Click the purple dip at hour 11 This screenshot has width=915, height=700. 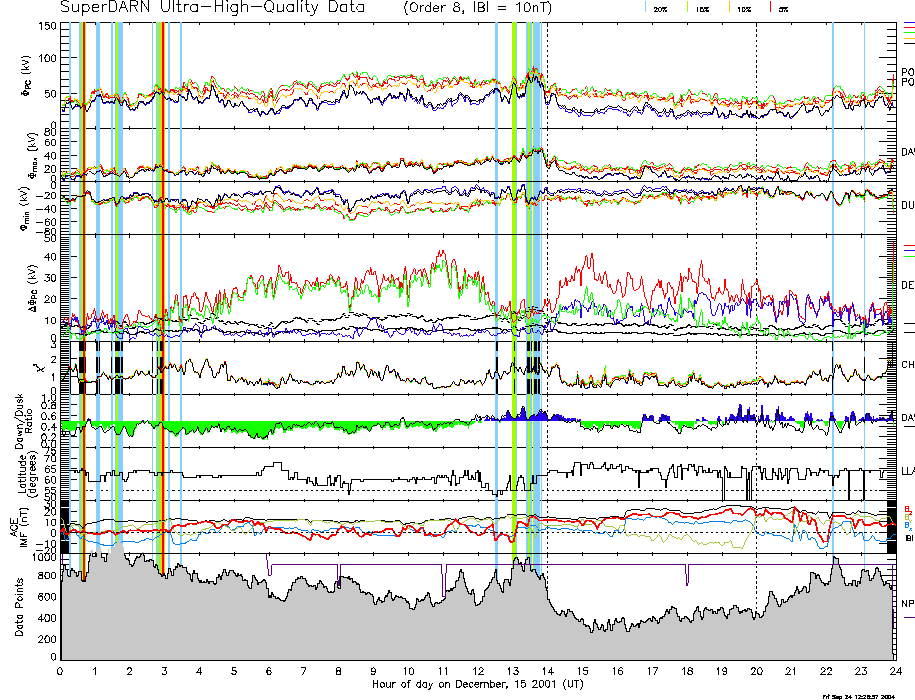click(442, 581)
